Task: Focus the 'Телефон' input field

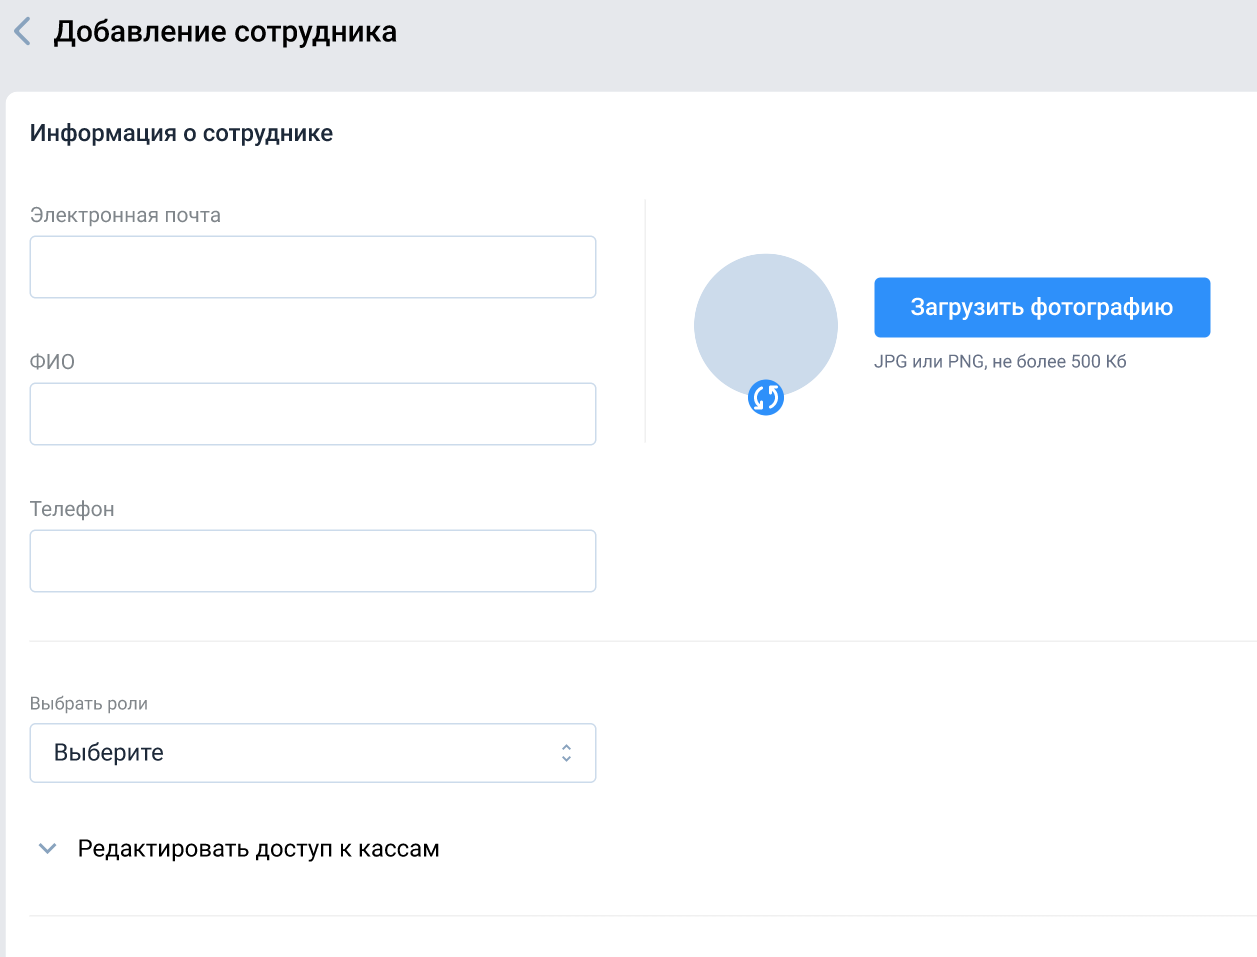Action: [x=313, y=561]
